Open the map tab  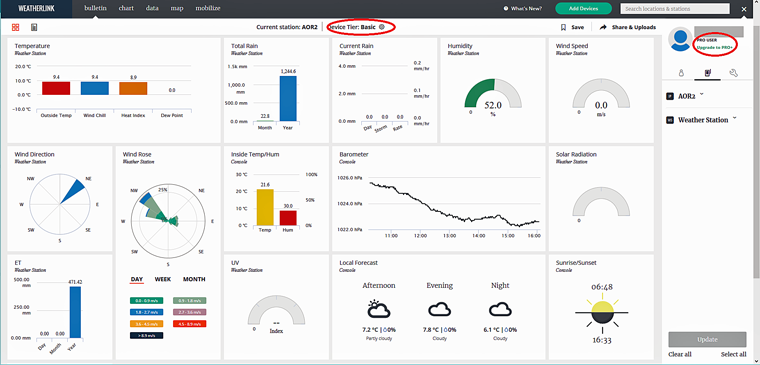pos(177,8)
